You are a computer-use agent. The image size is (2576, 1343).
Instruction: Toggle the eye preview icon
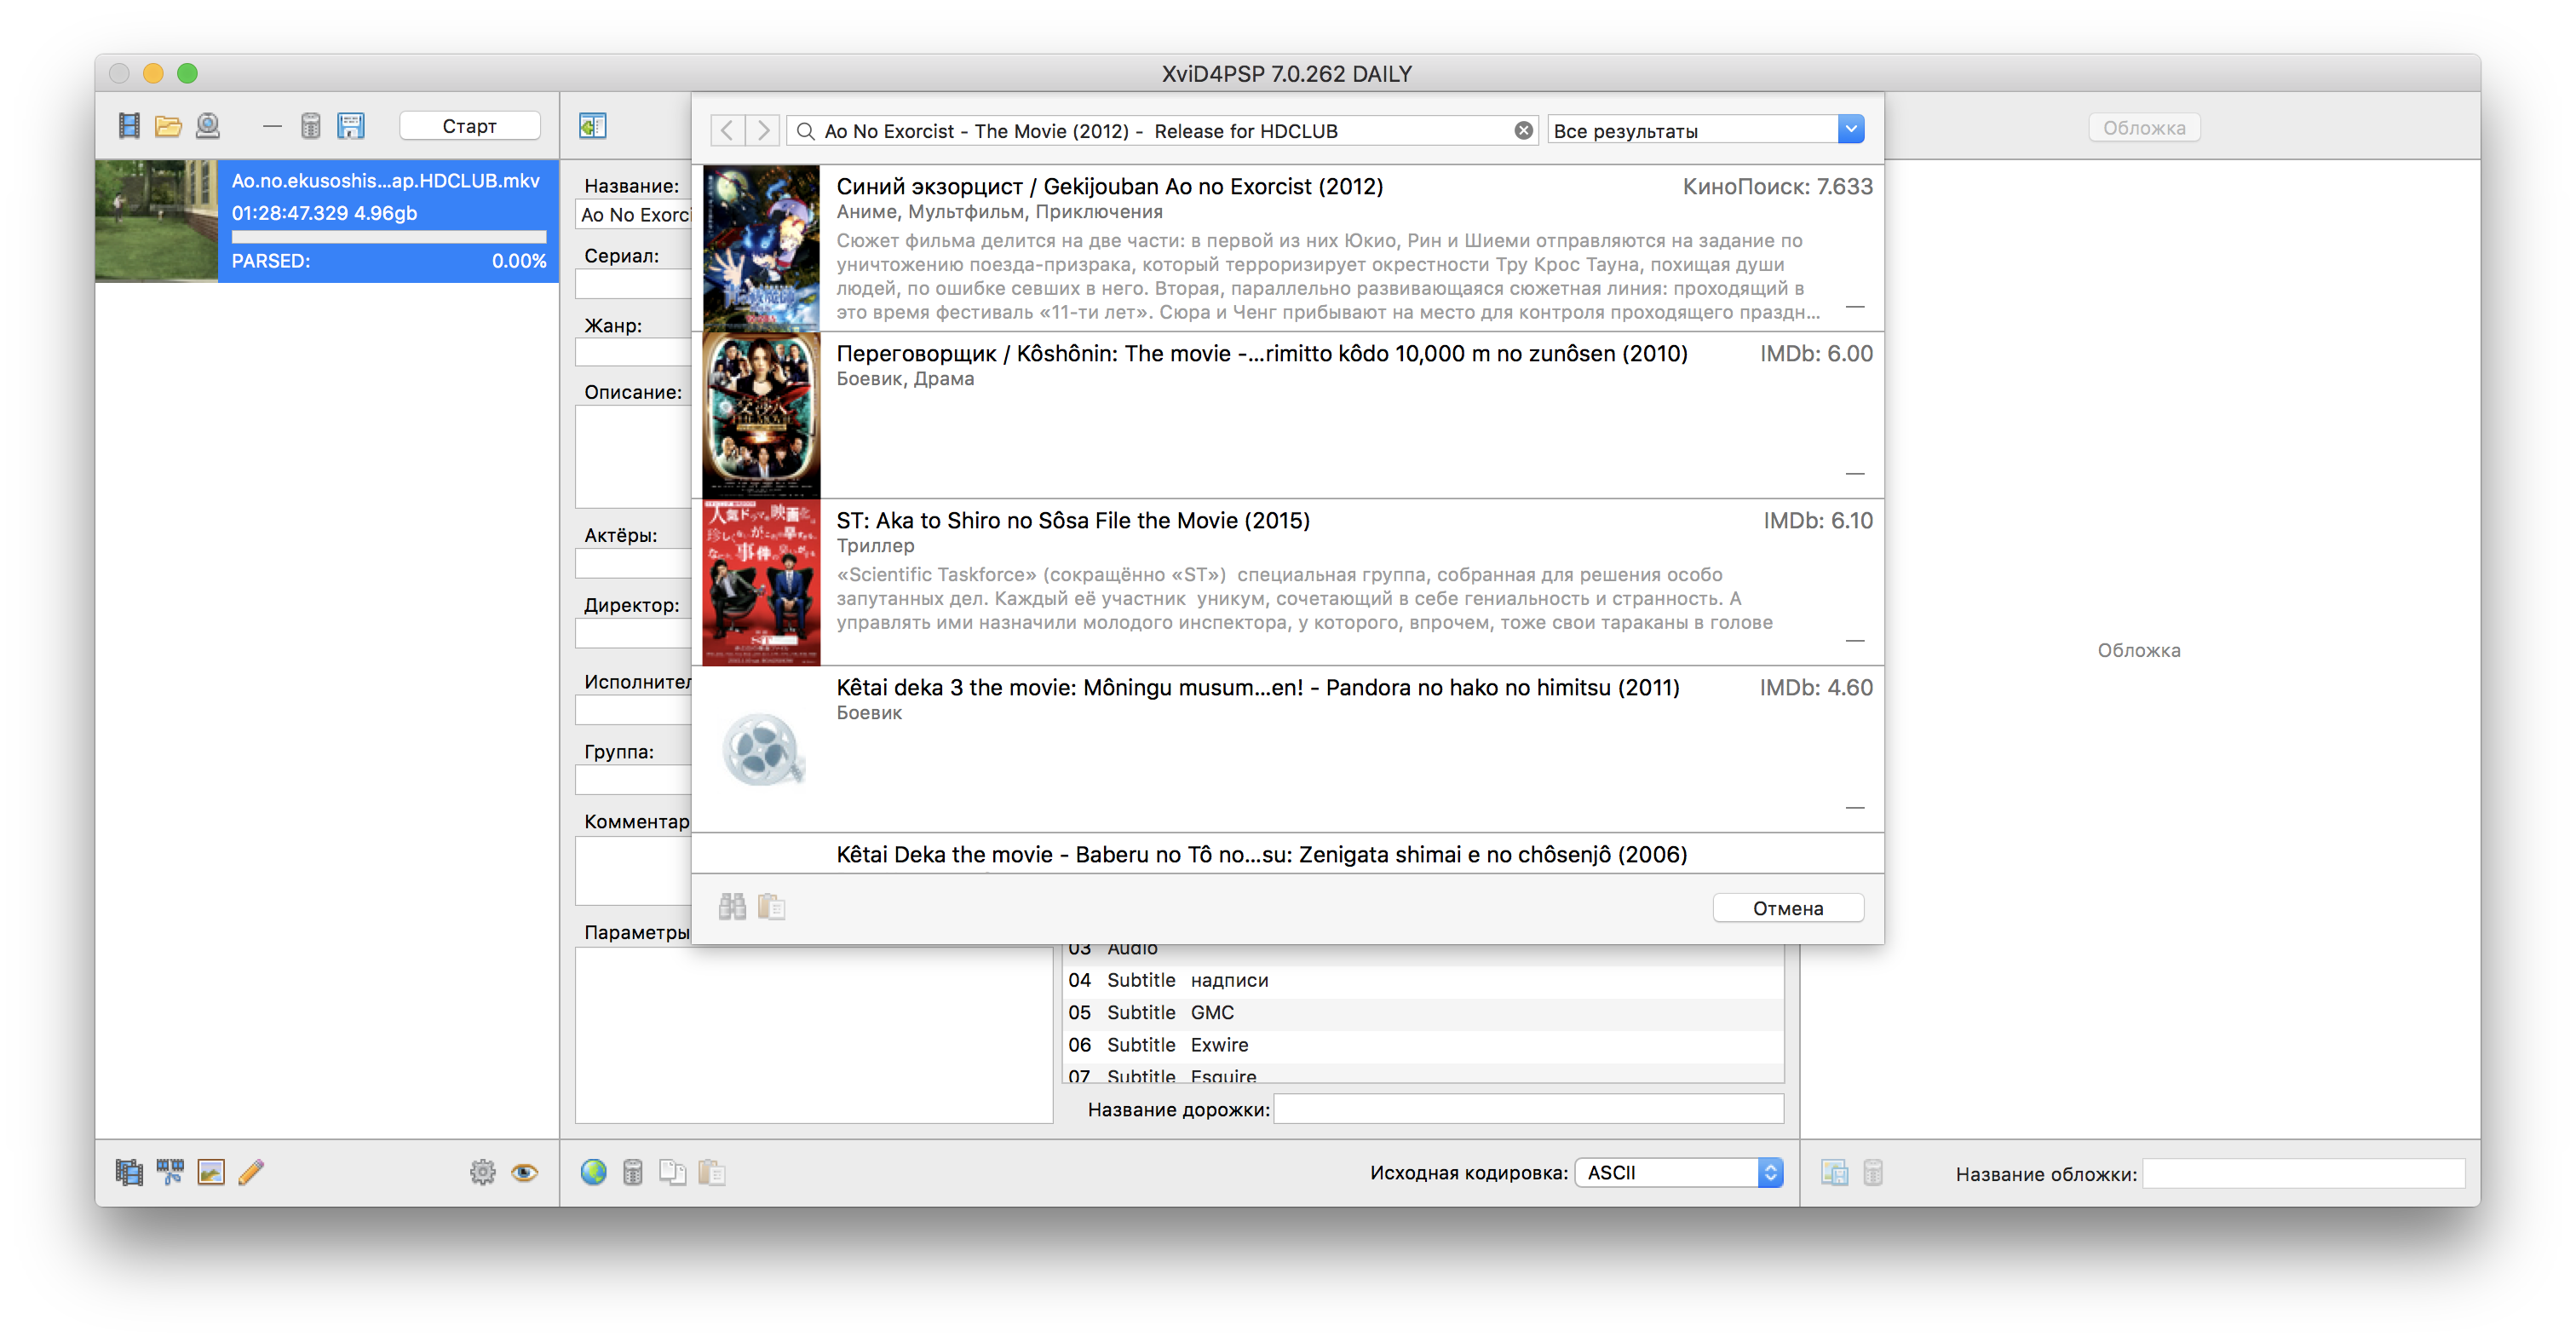tap(524, 1172)
